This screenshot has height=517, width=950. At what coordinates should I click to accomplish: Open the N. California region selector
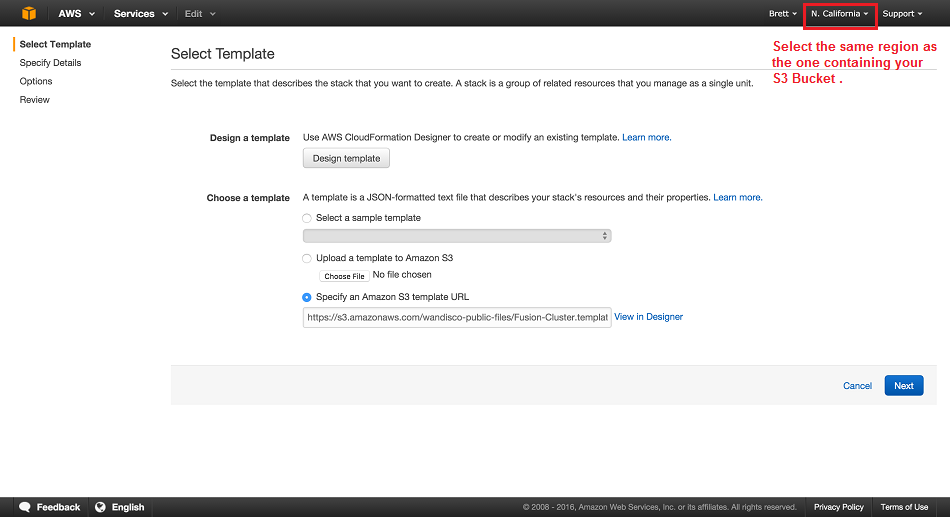840,13
